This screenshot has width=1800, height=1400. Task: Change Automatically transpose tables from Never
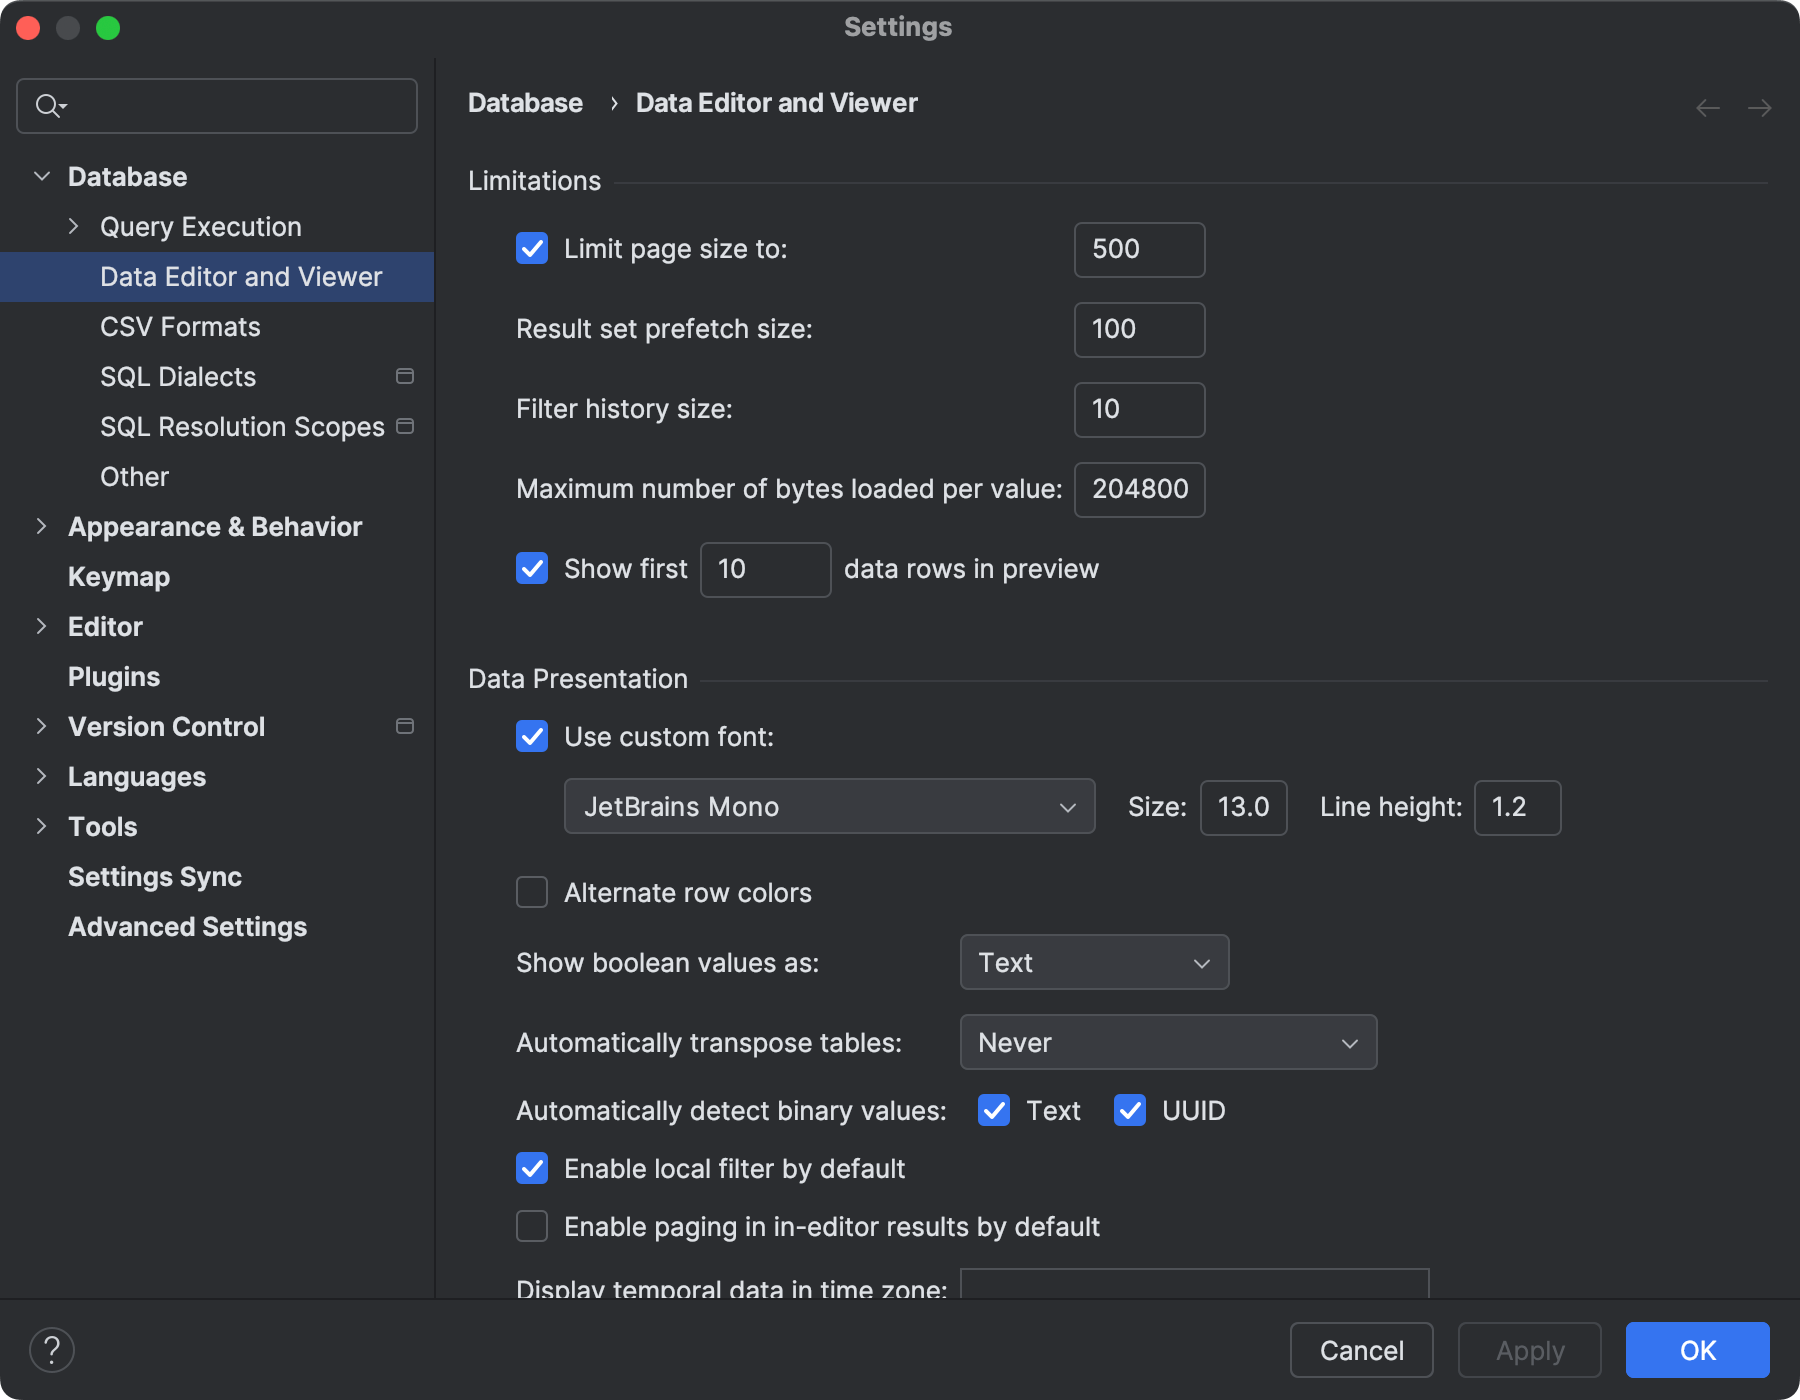[1168, 1042]
